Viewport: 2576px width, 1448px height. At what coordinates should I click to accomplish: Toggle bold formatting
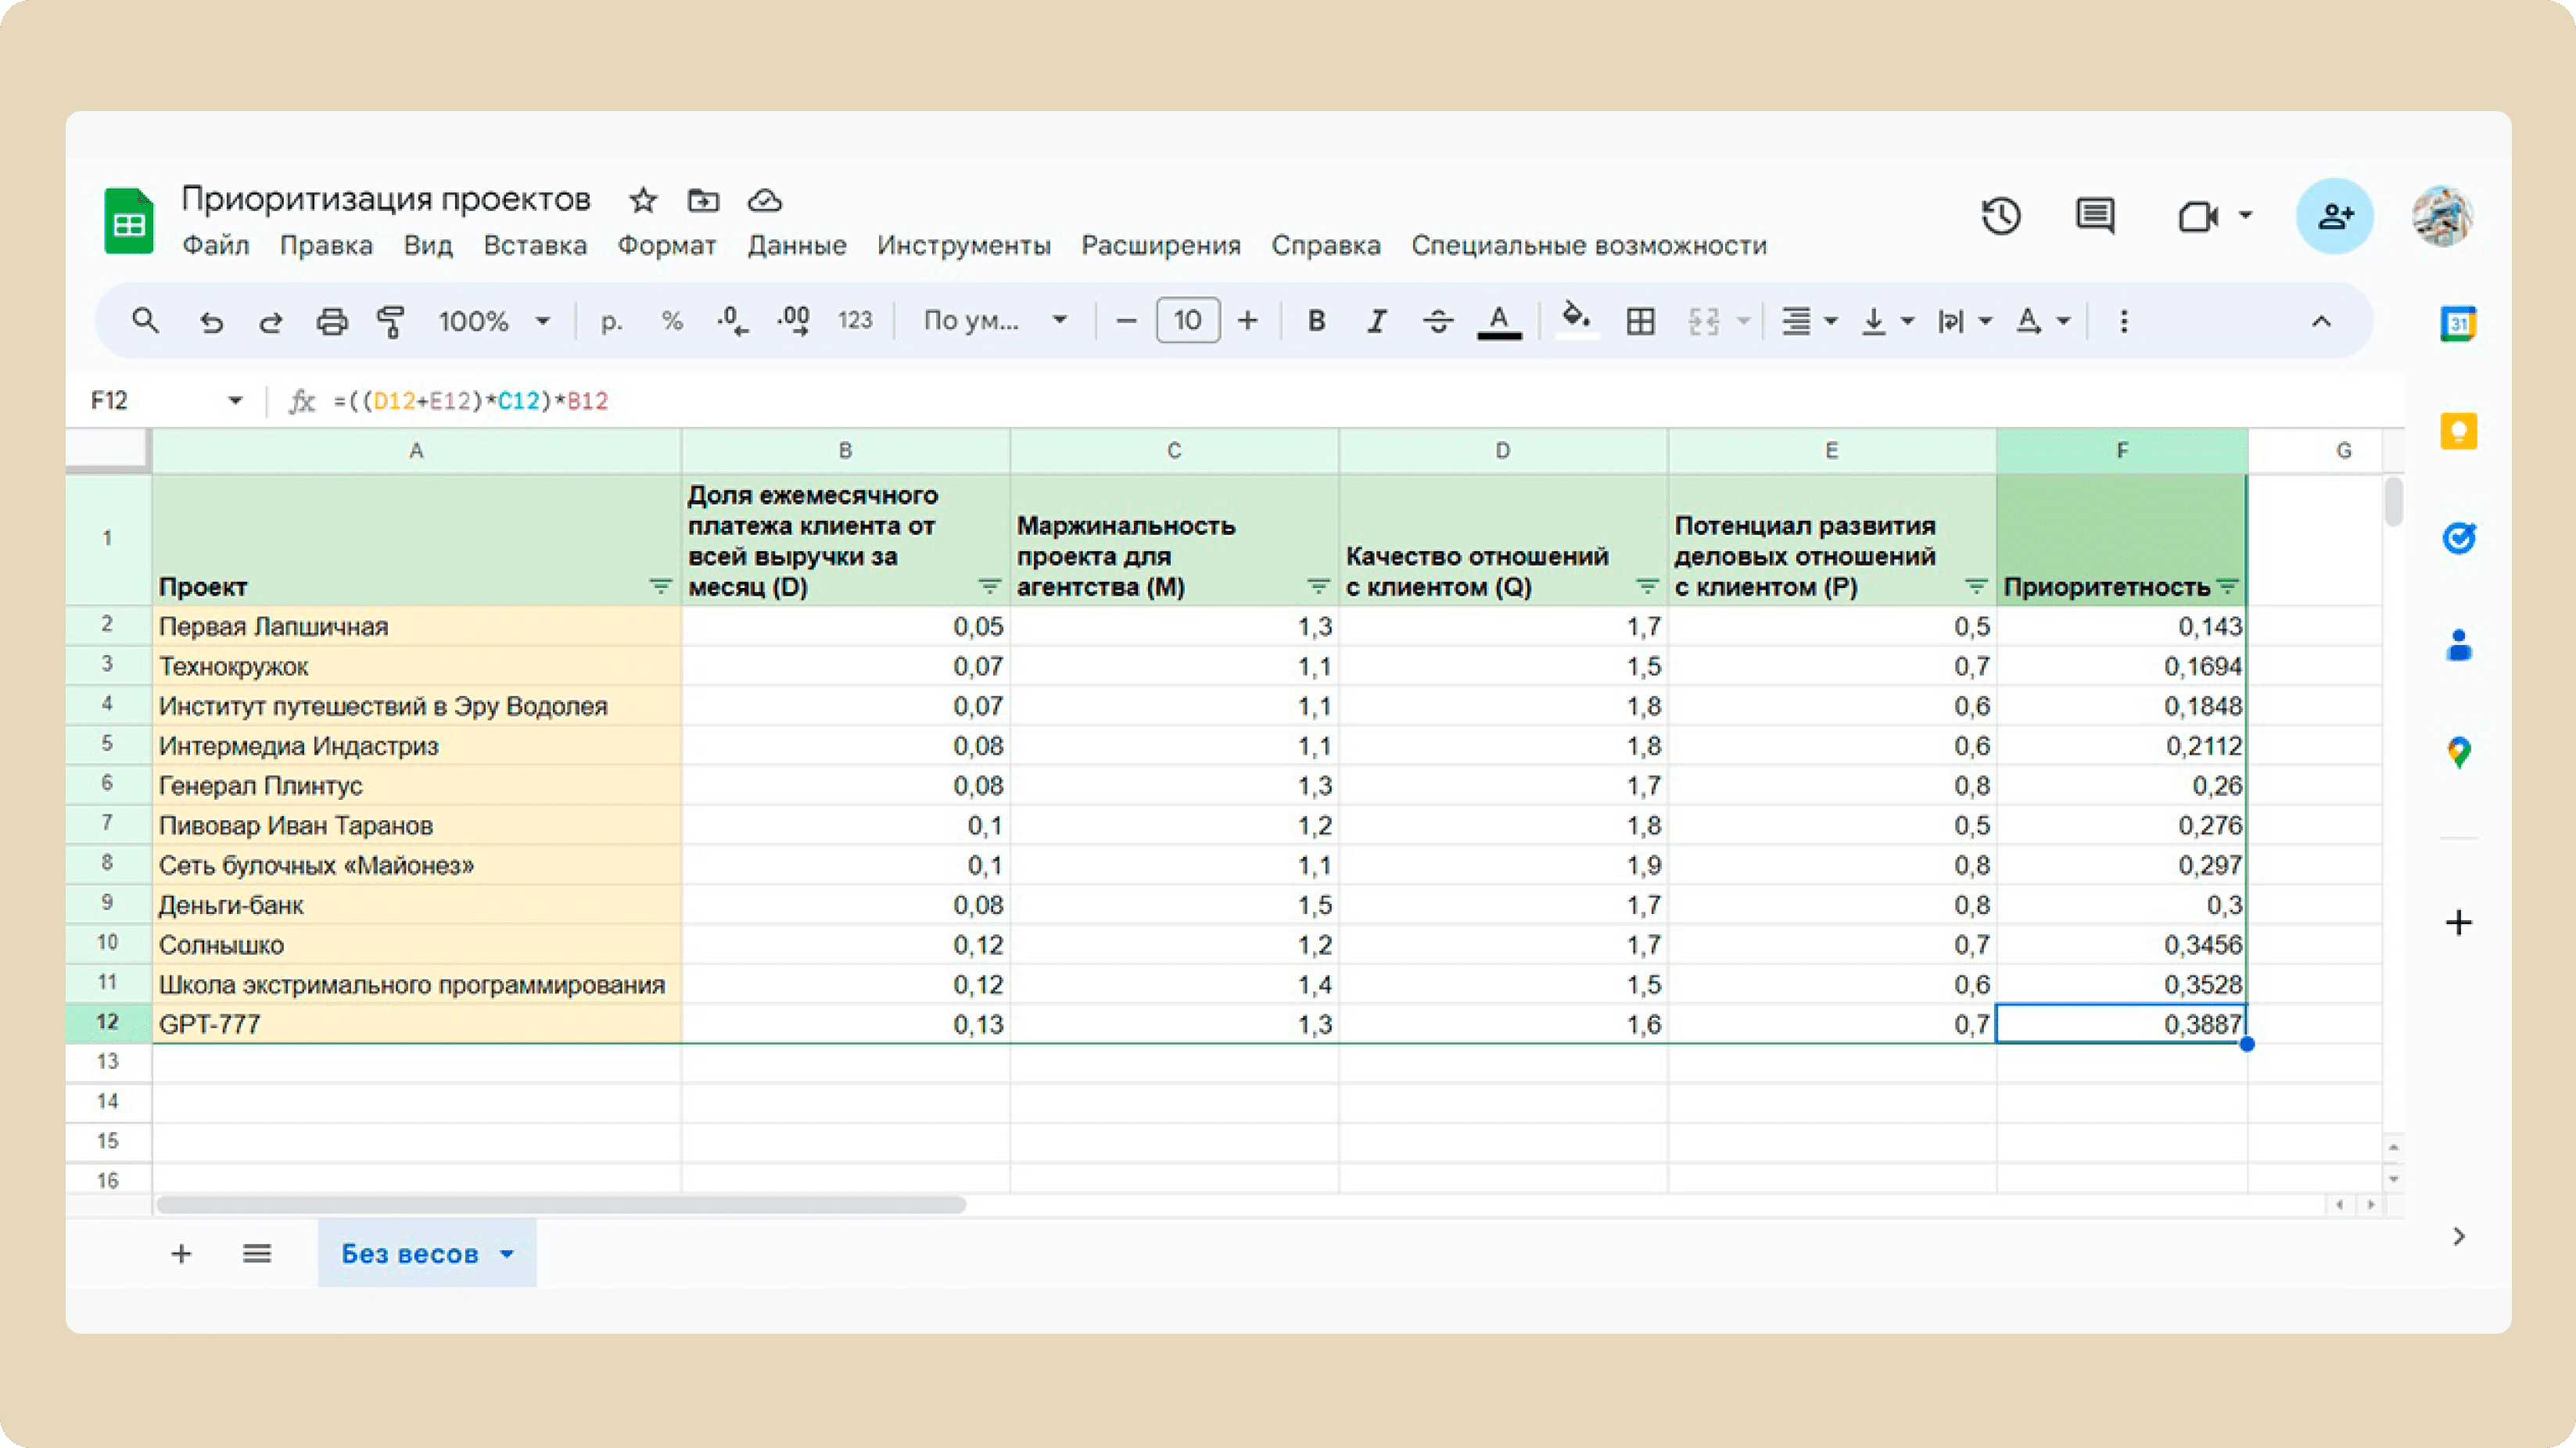[1316, 321]
